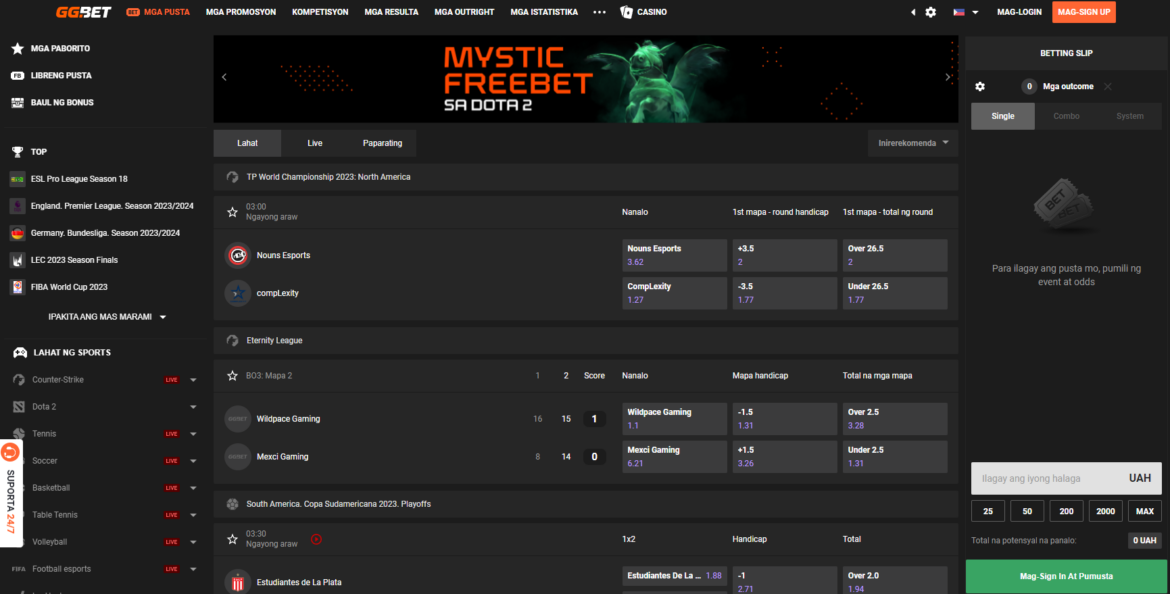The height and width of the screenshot is (594, 1170).
Task: Show previous promo banner
Action: click(224, 77)
